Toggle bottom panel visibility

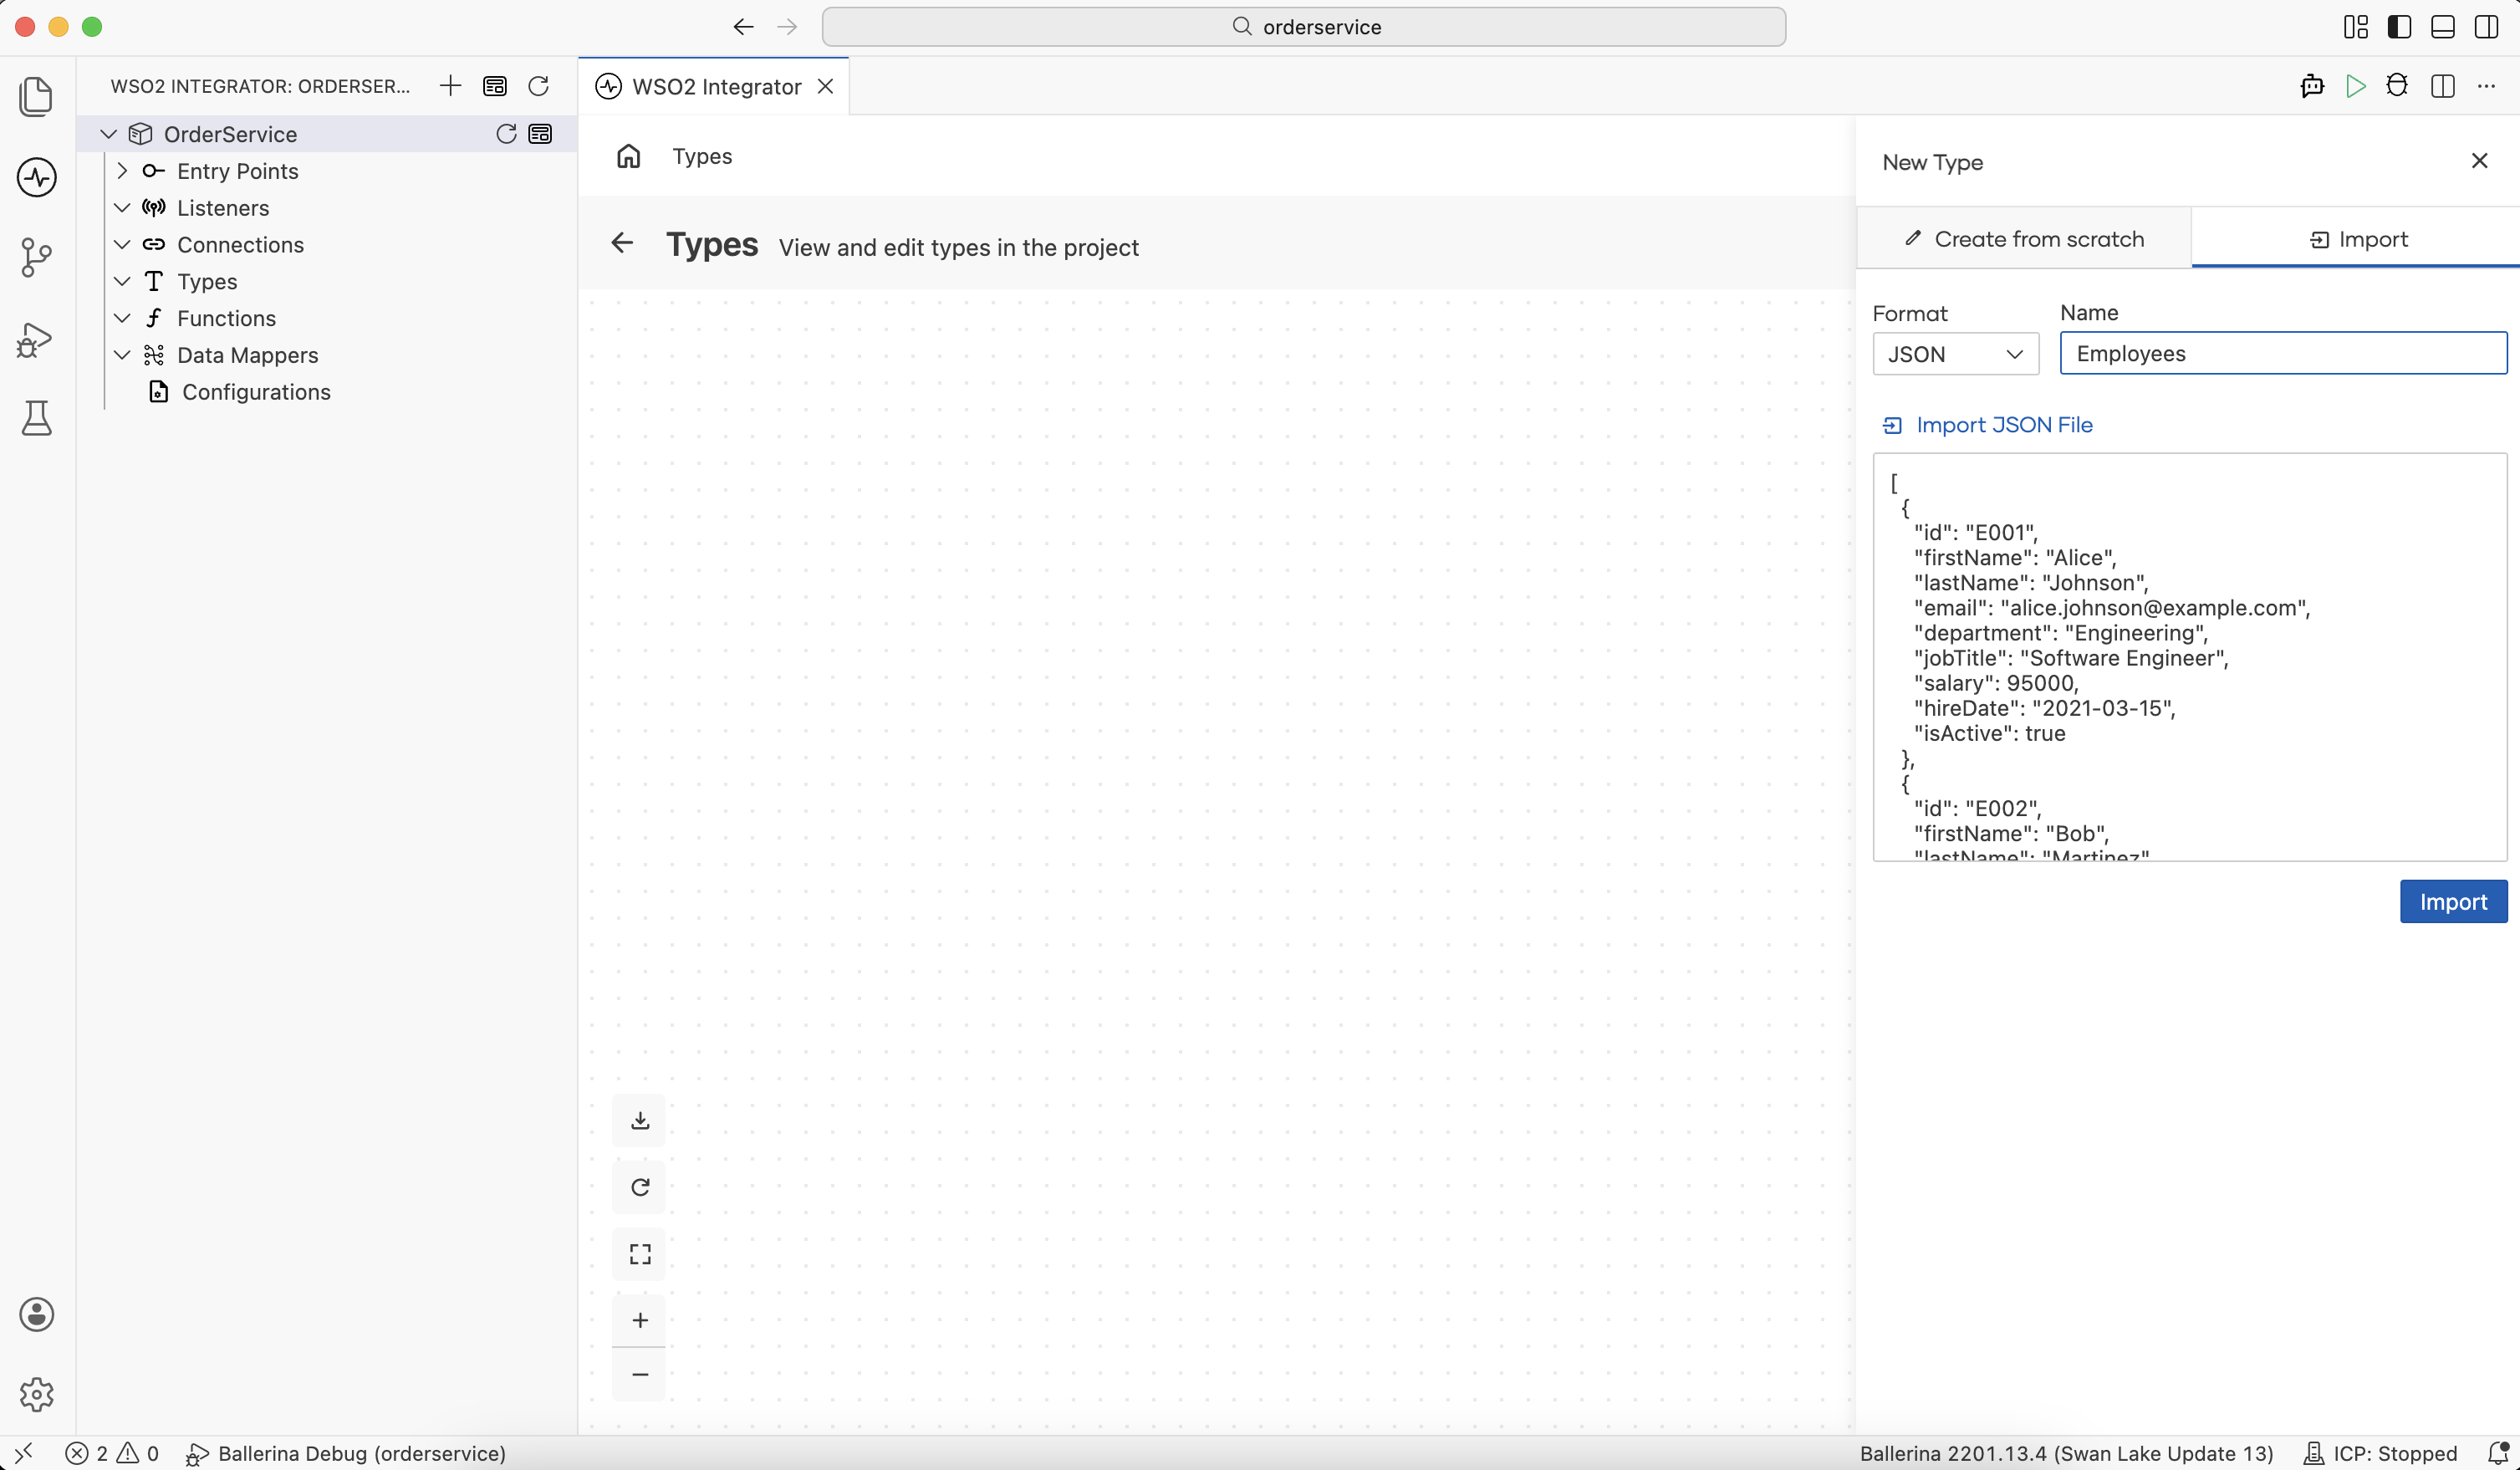[2443, 27]
